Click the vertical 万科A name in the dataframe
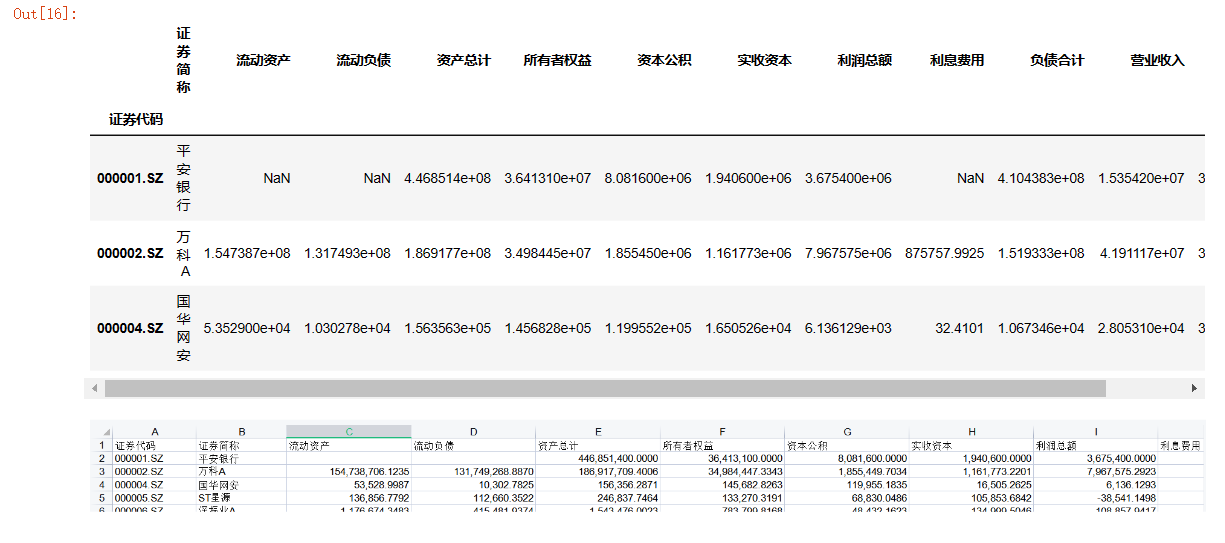1225x543 pixels. point(183,253)
